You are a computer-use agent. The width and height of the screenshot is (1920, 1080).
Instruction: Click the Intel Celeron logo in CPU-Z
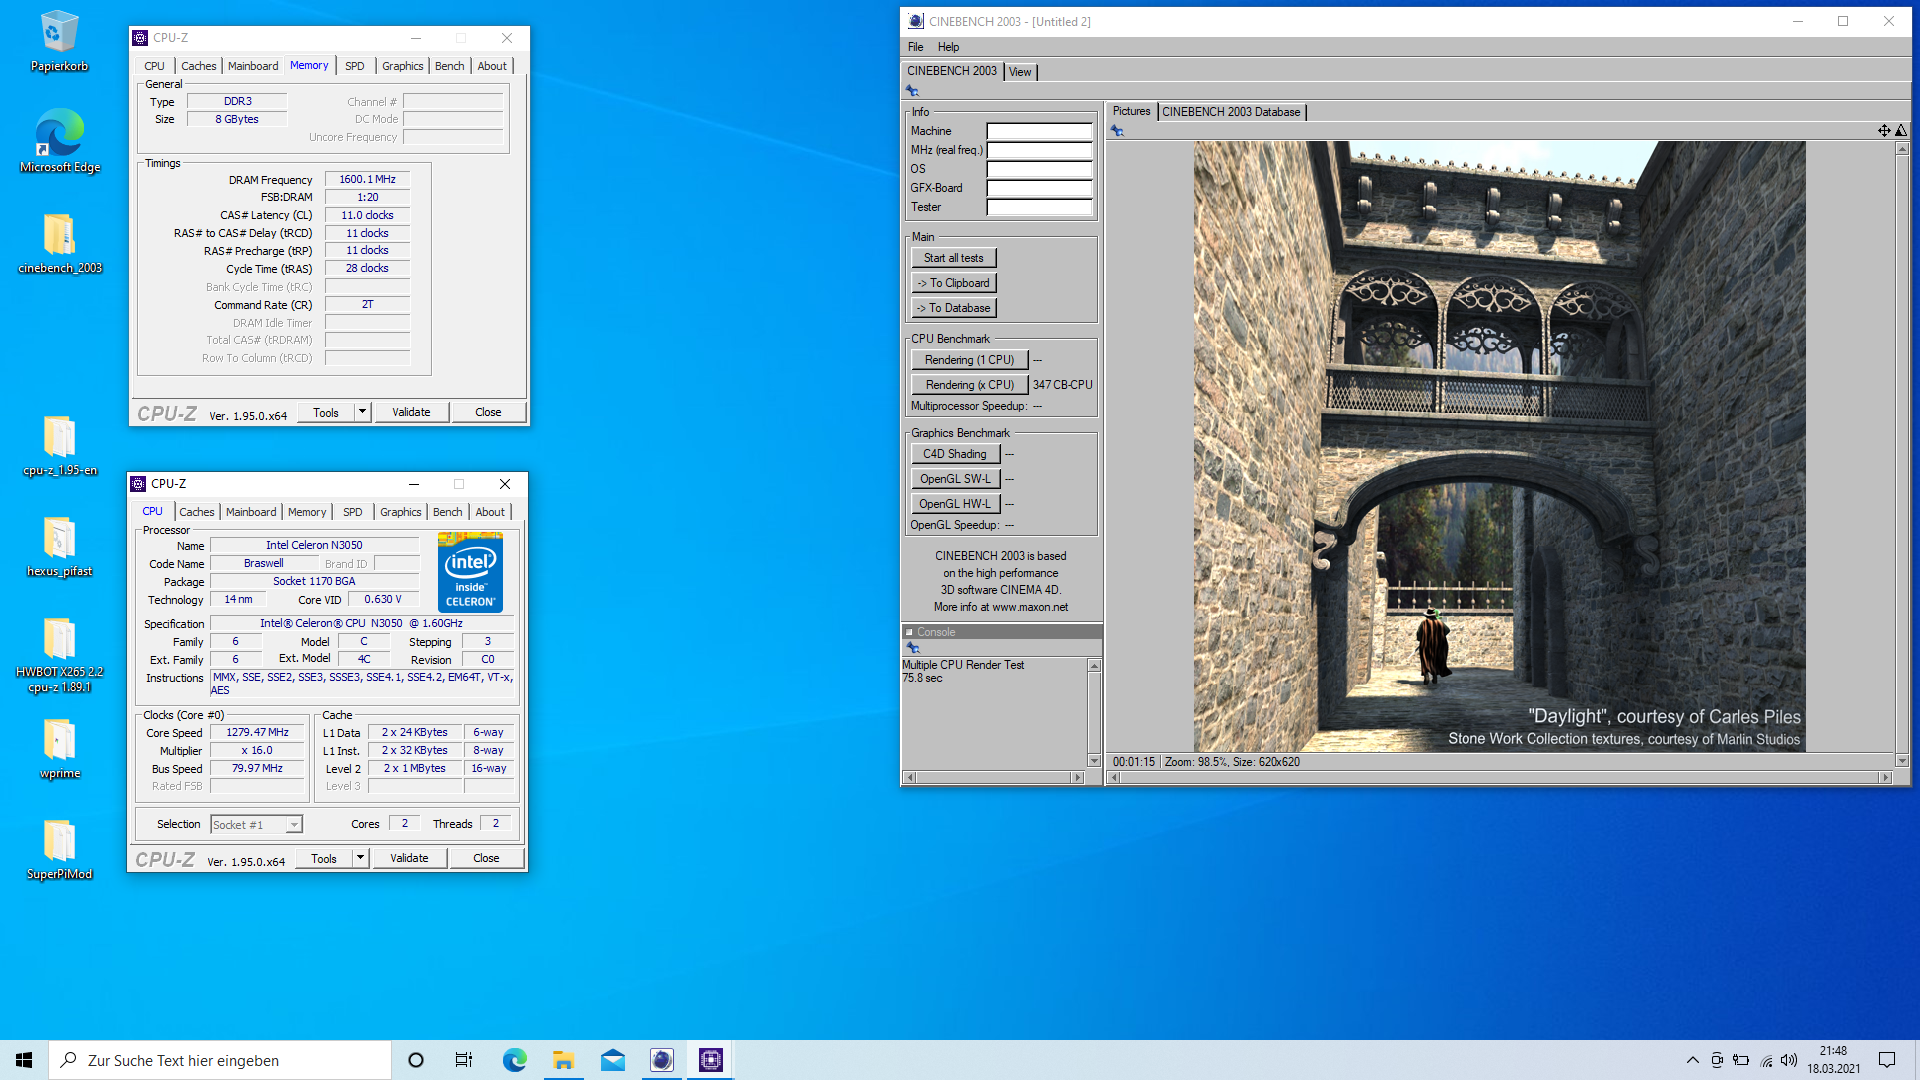pyautogui.click(x=470, y=572)
